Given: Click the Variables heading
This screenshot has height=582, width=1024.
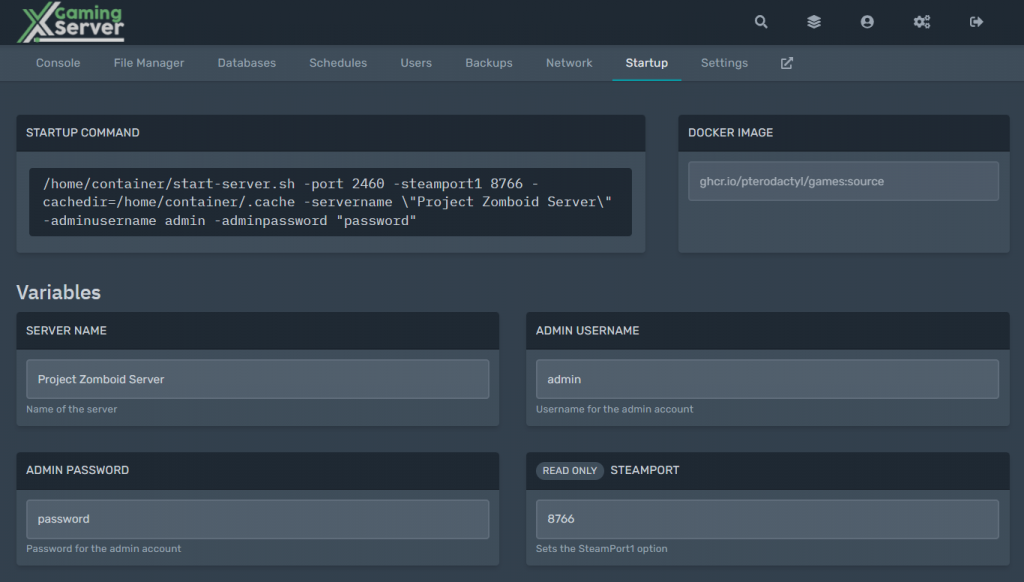Looking at the screenshot, I should coord(59,292).
